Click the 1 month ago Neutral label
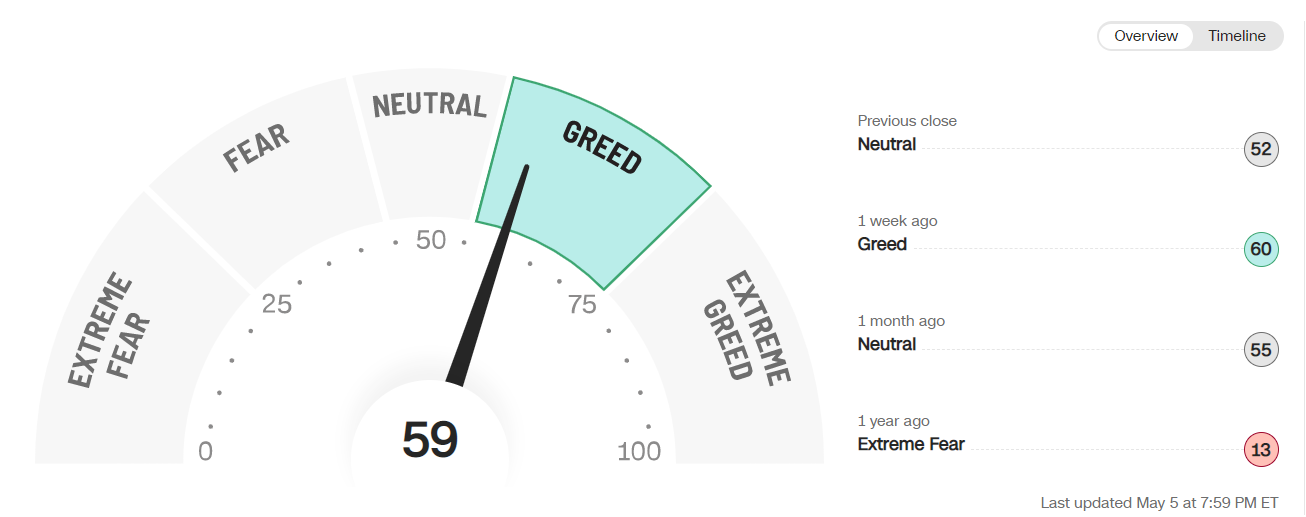 click(x=887, y=344)
